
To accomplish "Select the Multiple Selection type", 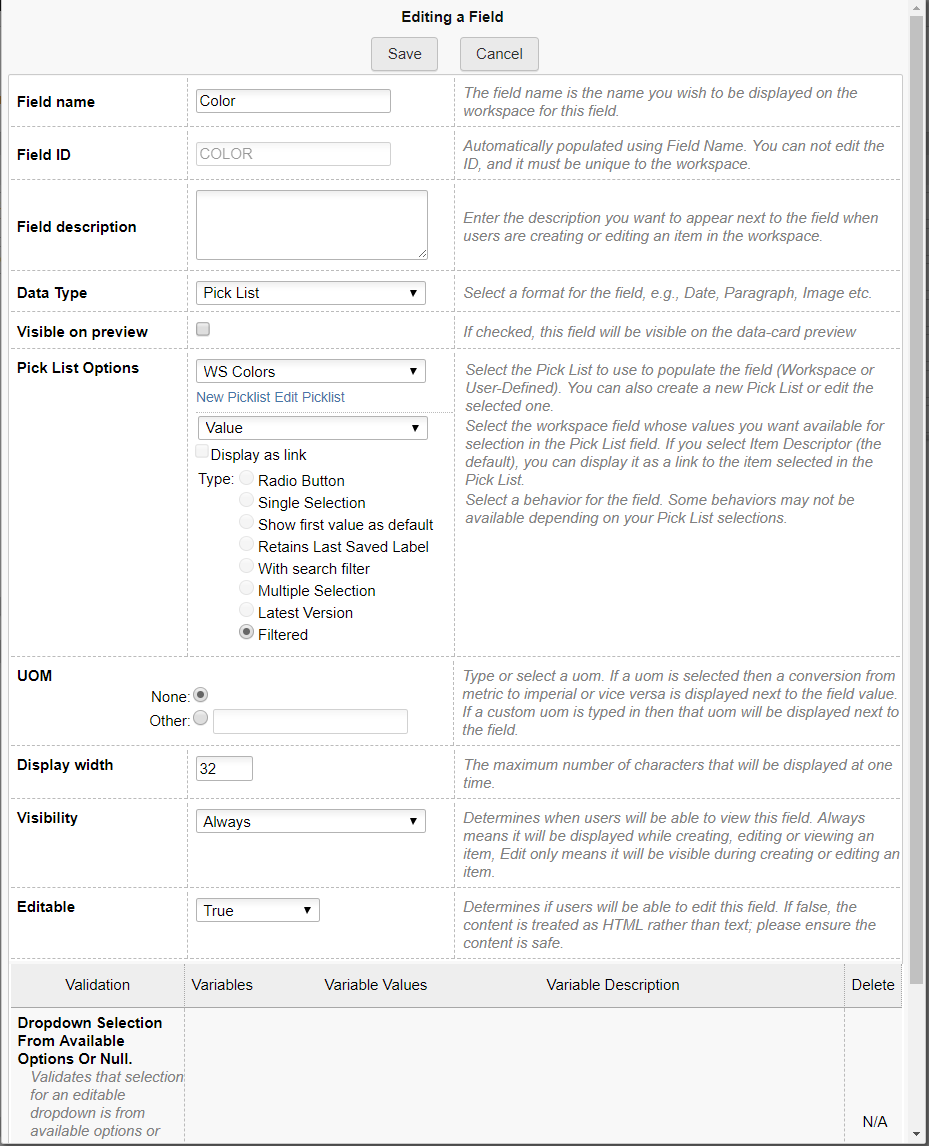I will coord(246,588).
